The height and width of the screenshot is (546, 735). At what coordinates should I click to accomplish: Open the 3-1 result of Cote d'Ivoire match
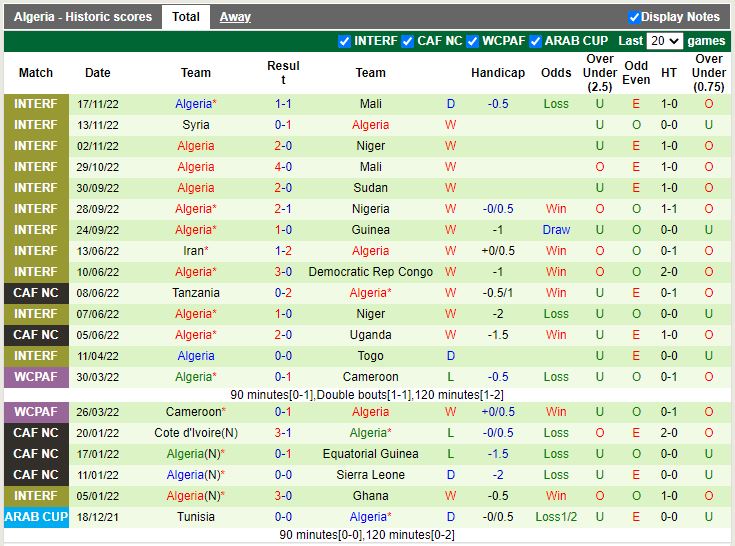(283, 433)
